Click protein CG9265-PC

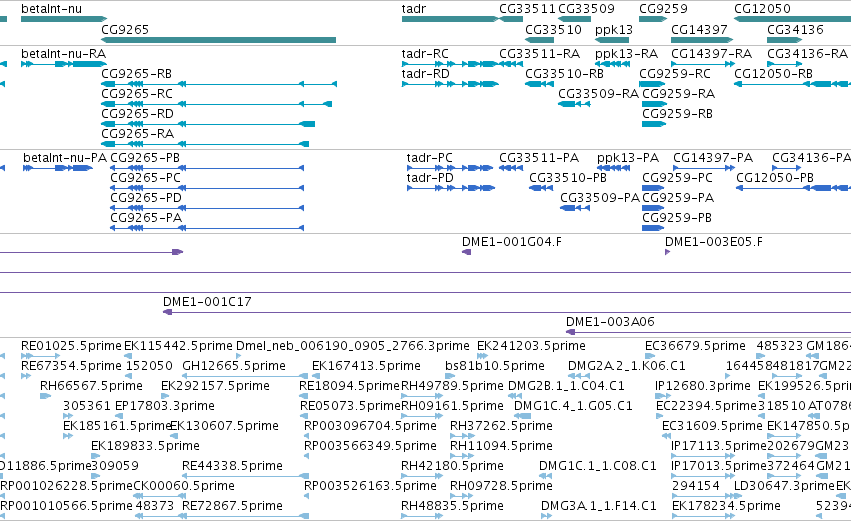point(207,188)
